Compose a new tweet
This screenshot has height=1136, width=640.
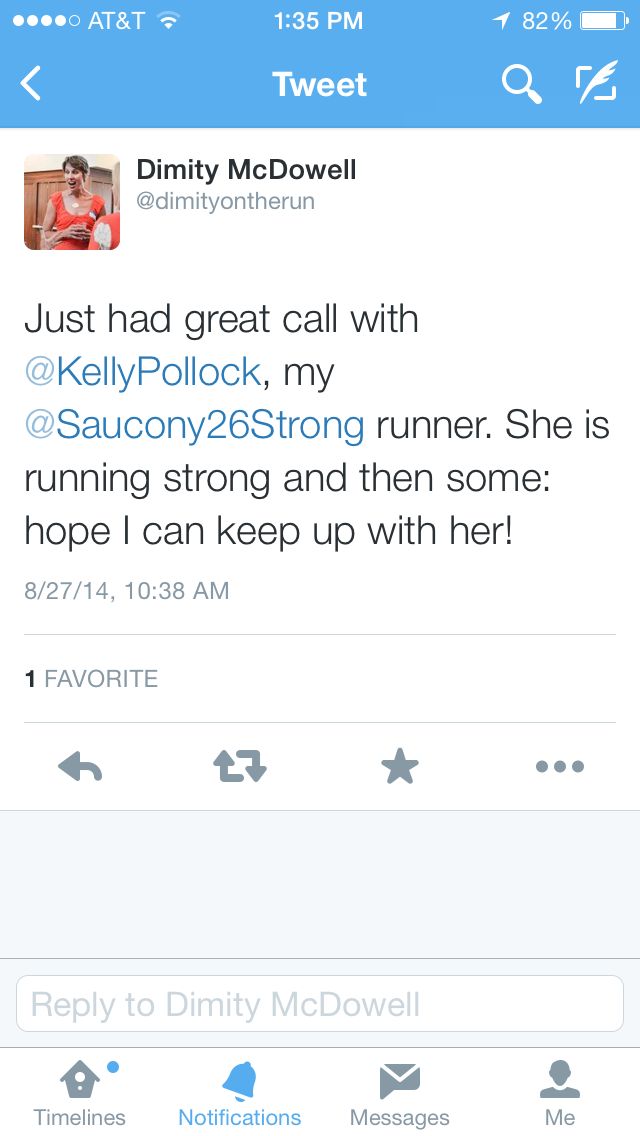click(x=596, y=85)
